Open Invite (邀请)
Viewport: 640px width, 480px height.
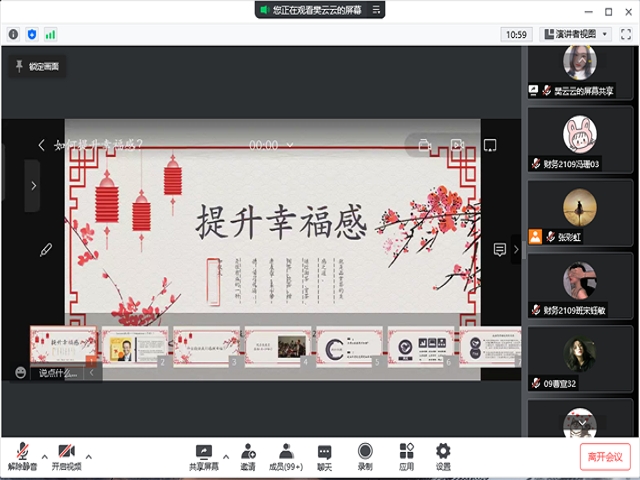click(248, 457)
